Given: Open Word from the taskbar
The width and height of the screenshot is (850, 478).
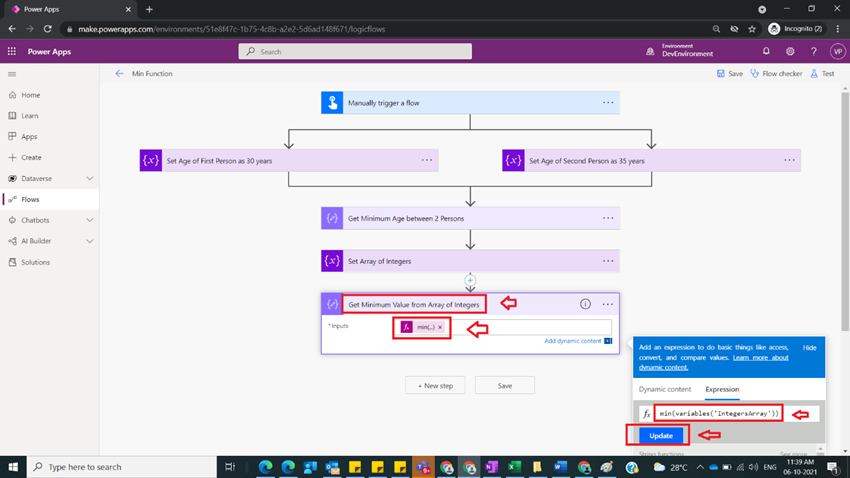Looking at the screenshot, I should tap(561, 467).
